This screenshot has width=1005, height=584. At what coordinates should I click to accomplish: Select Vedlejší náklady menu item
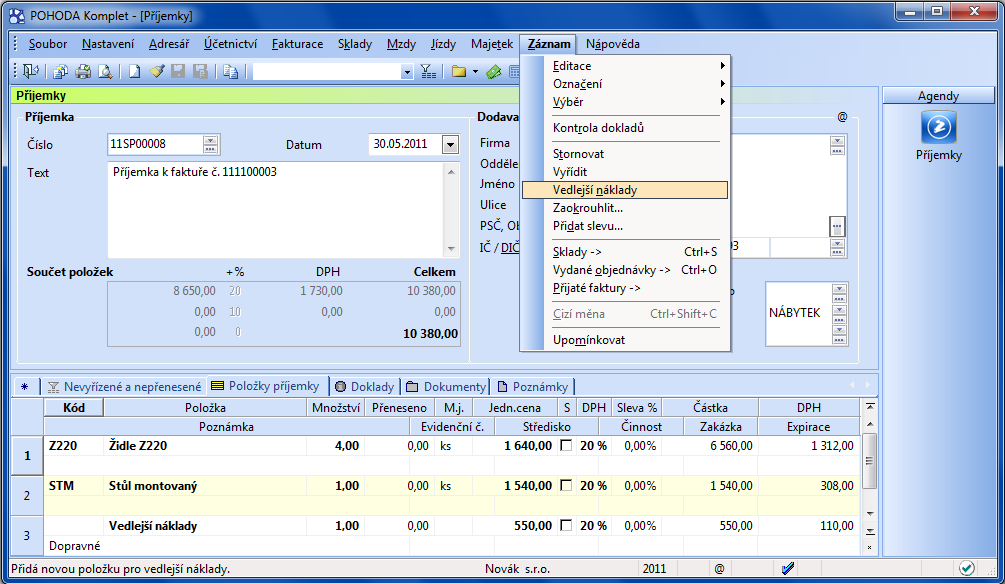click(x=625, y=190)
